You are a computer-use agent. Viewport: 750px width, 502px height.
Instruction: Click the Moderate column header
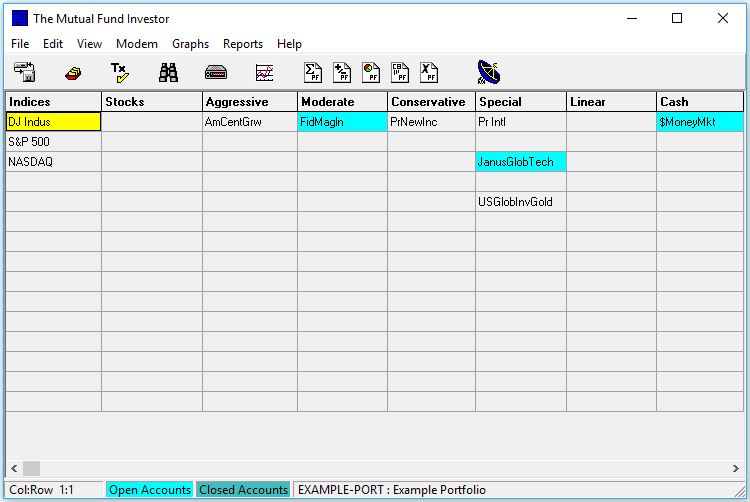(x=342, y=102)
